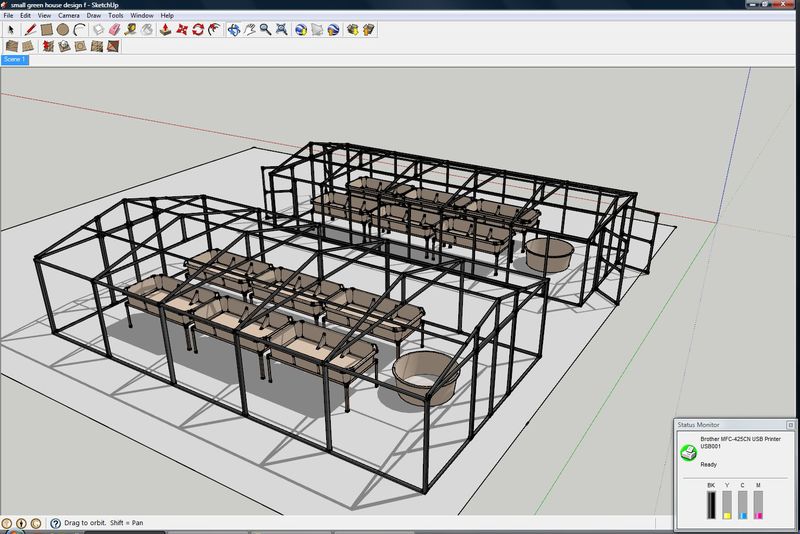
Task: Open the Window menu
Action: (142, 16)
